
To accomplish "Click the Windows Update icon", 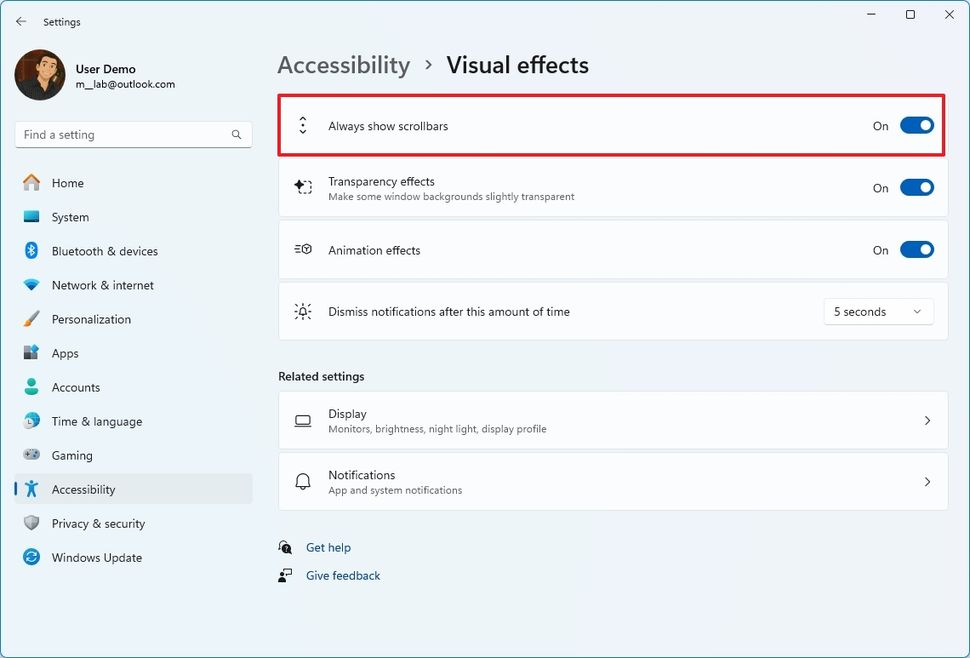I will pyautogui.click(x=30, y=557).
